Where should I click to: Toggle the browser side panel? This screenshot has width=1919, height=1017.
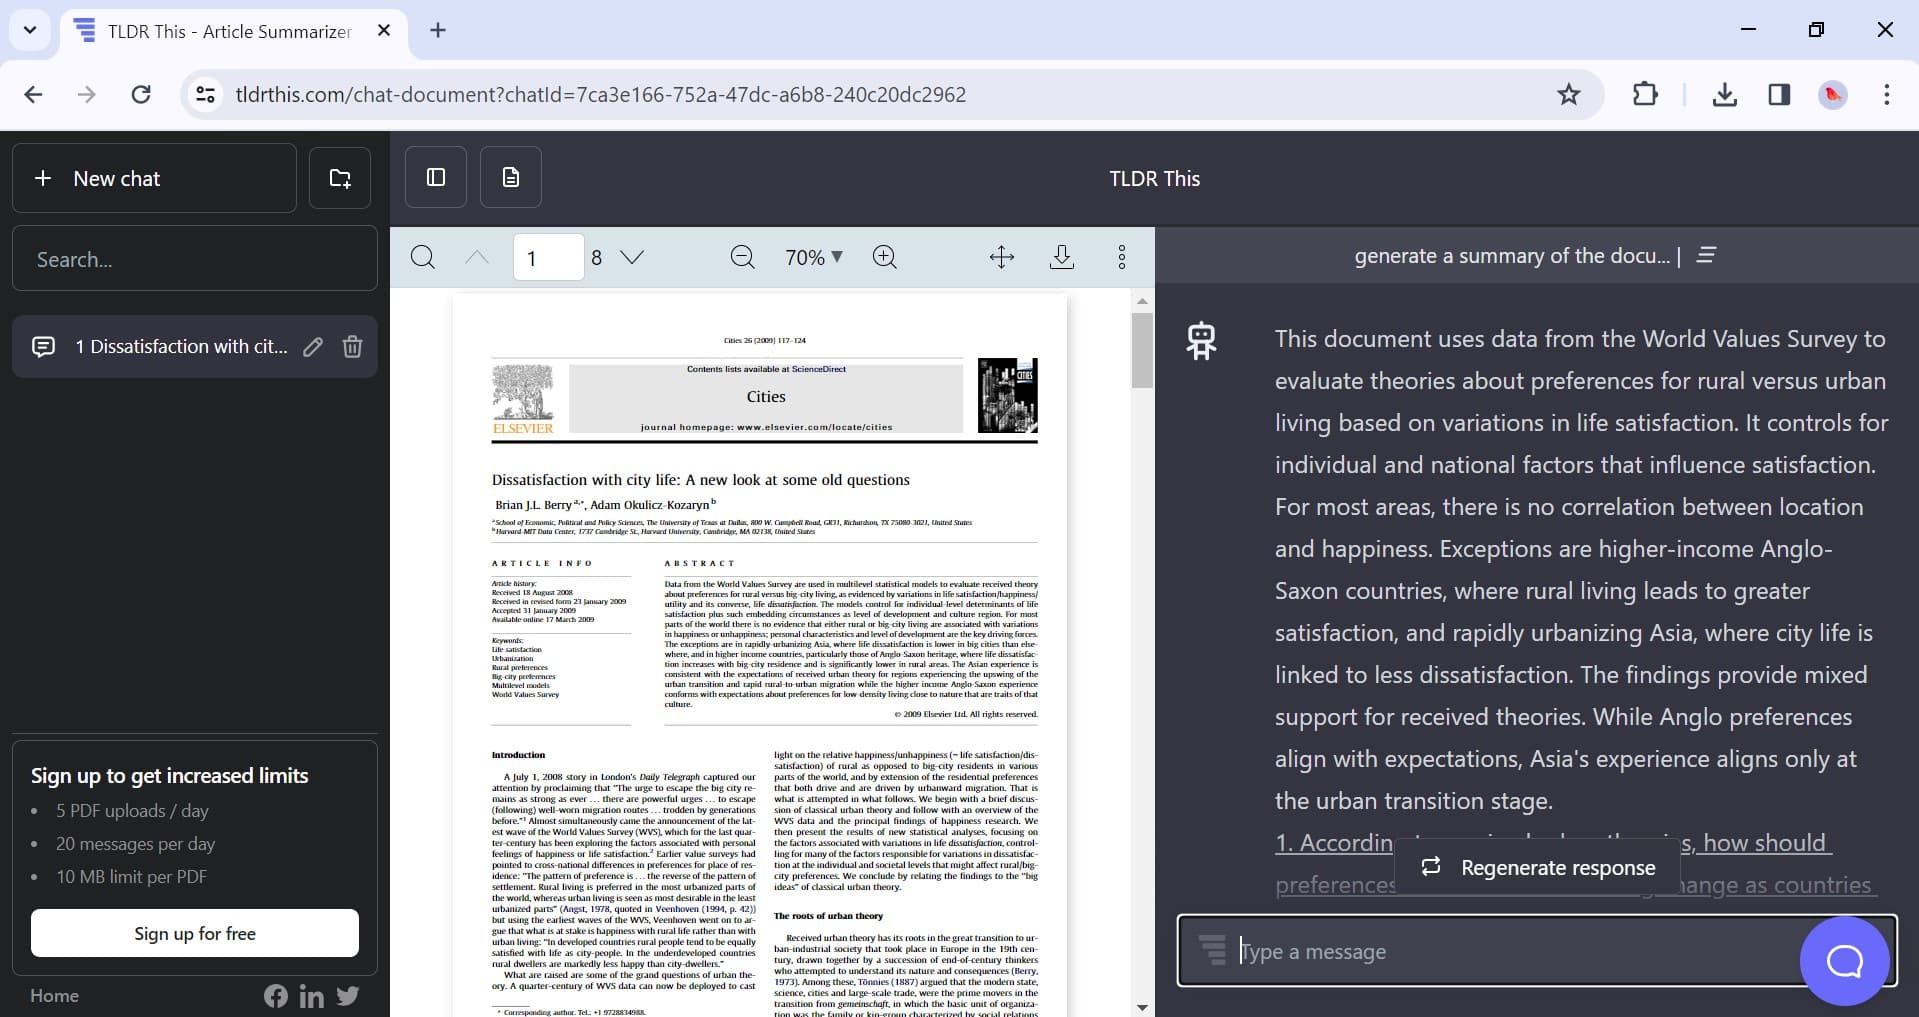[x=1779, y=94]
